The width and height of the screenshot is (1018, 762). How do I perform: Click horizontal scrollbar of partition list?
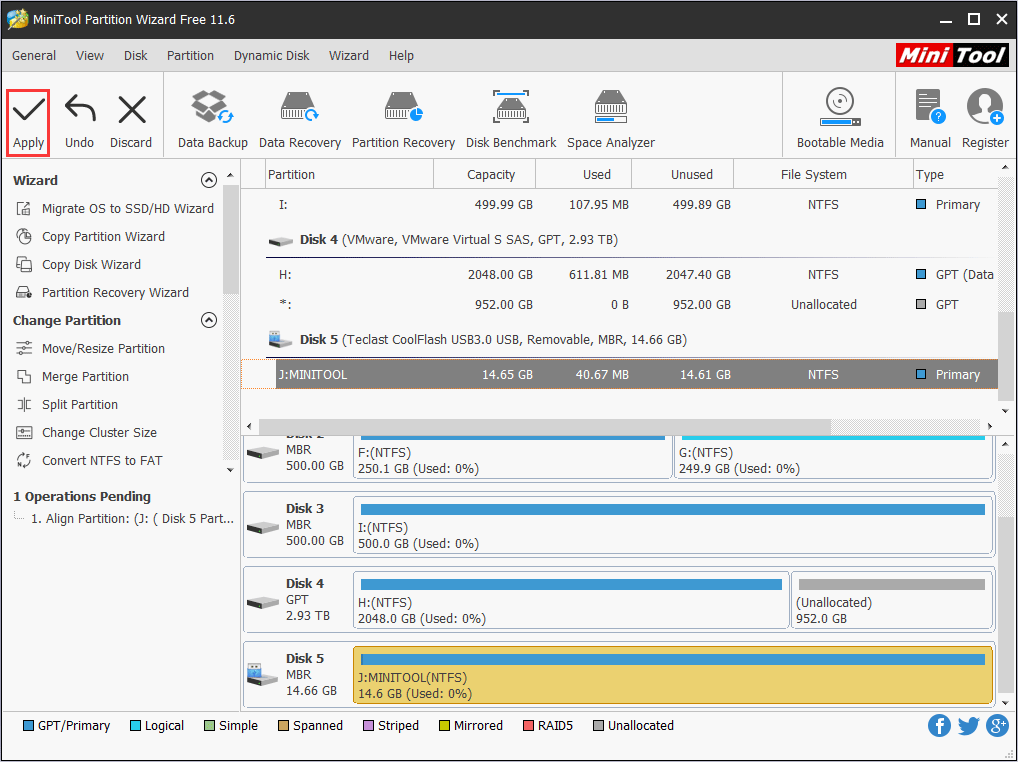544,426
